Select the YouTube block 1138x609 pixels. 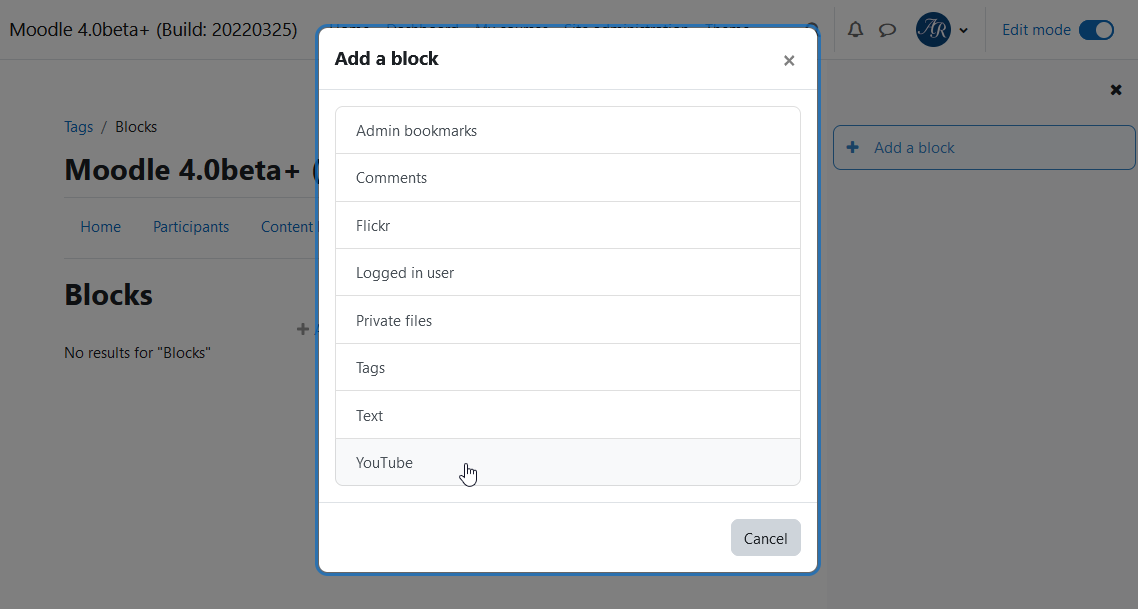(568, 462)
